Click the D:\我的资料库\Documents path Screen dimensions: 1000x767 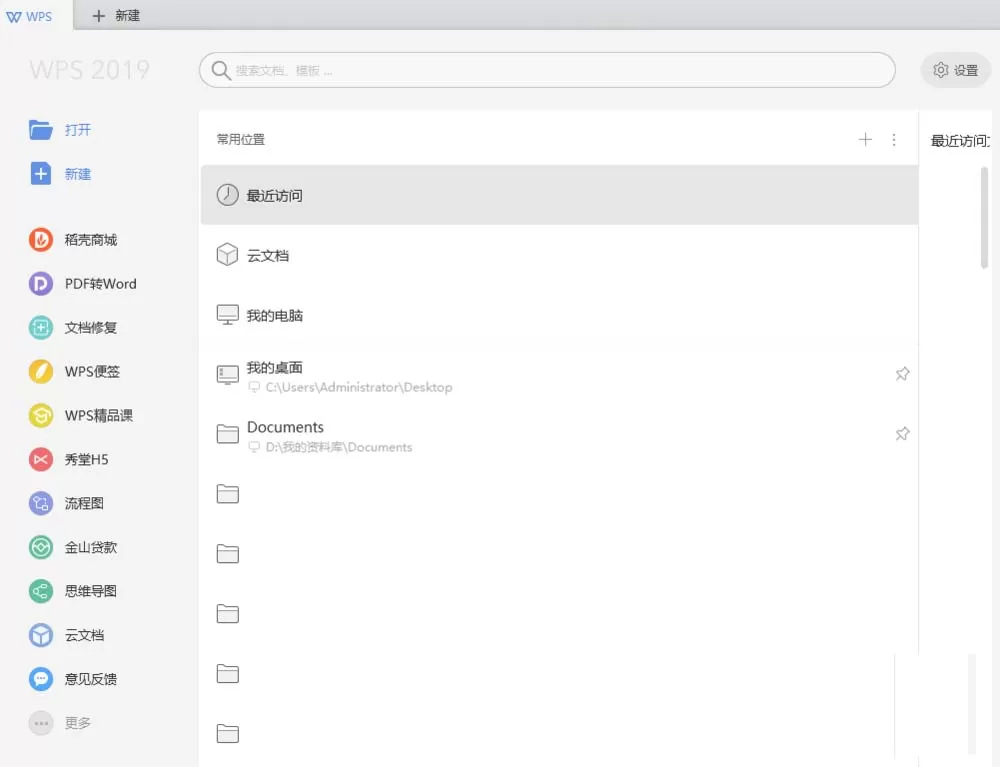(339, 447)
